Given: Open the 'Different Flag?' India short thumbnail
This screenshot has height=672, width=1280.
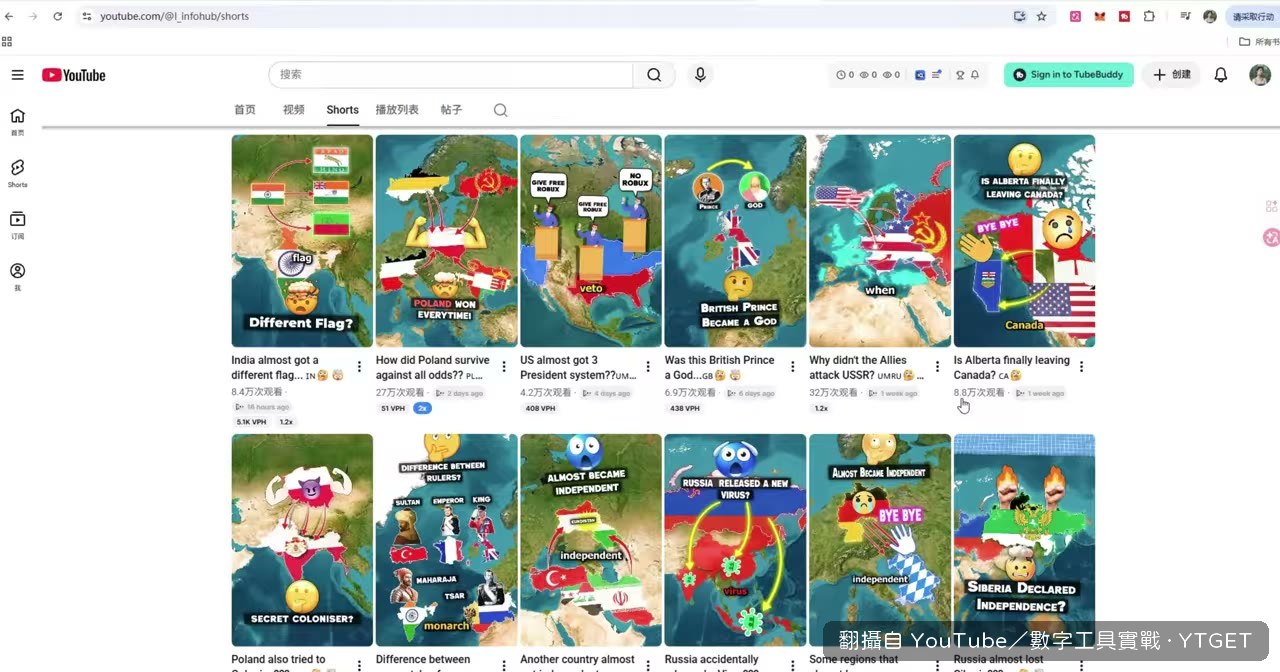Looking at the screenshot, I should tap(302, 241).
